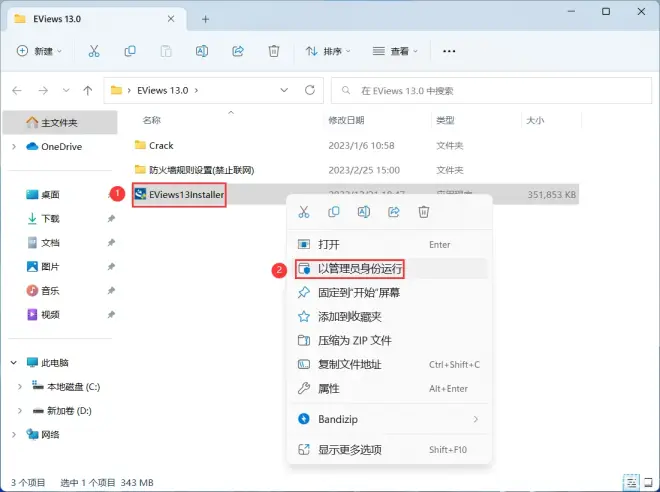Switch to large icons view in status bar

648,482
